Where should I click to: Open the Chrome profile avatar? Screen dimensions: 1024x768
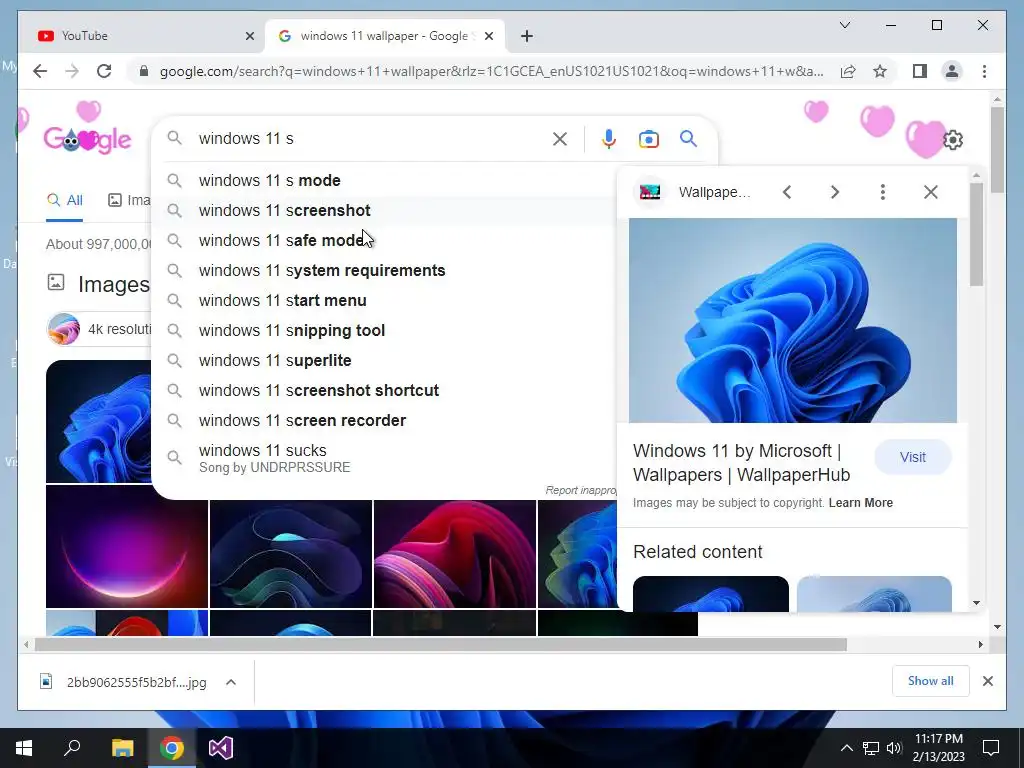[952, 71]
